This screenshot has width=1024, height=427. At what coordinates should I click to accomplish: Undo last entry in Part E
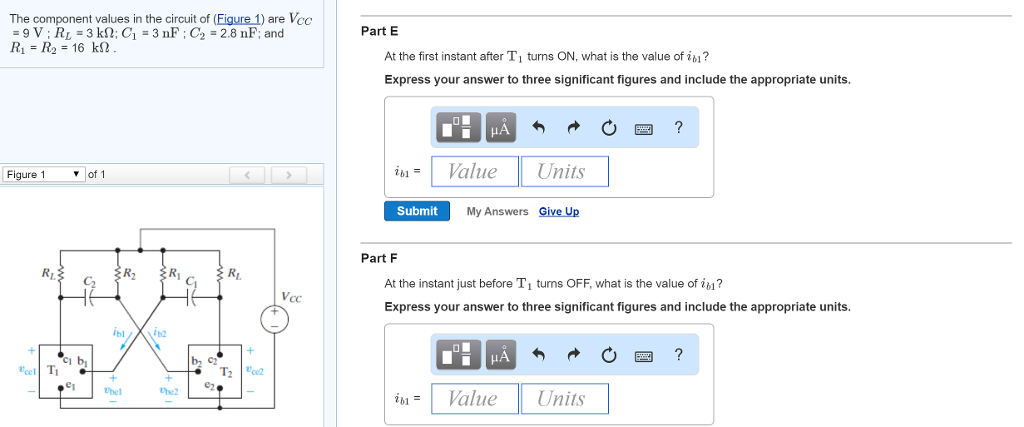point(538,128)
